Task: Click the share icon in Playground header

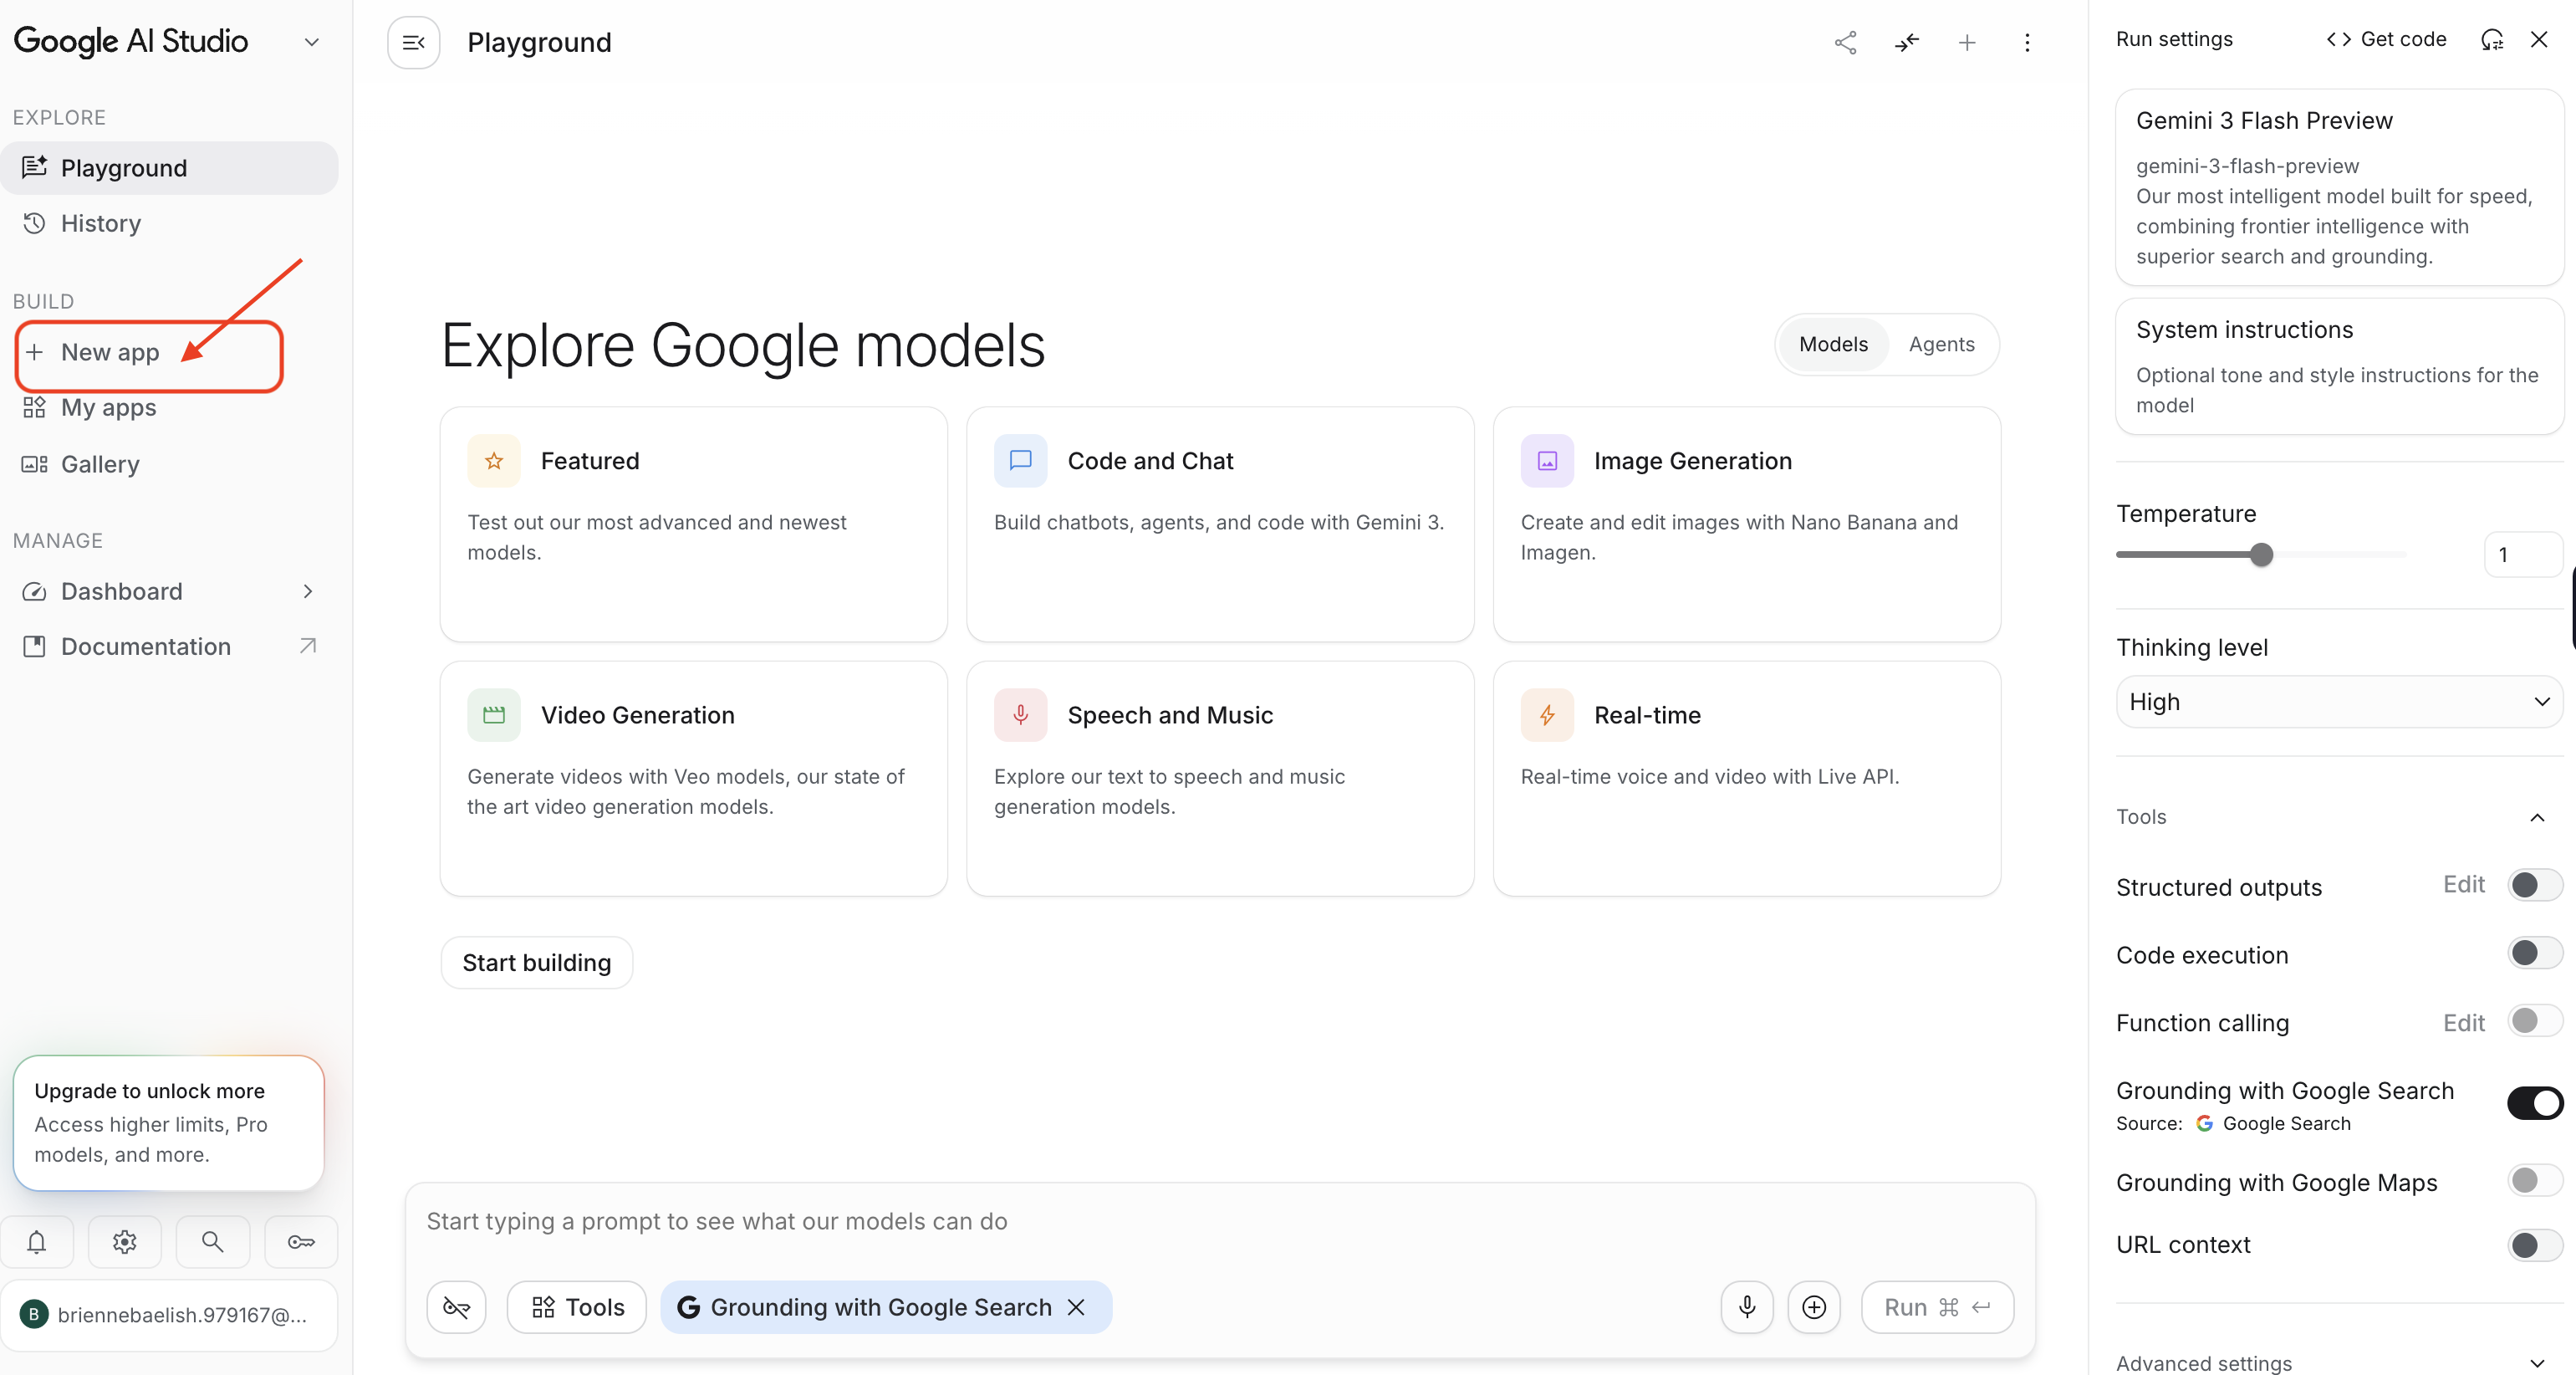Action: pyautogui.click(x=1845, y=42)
